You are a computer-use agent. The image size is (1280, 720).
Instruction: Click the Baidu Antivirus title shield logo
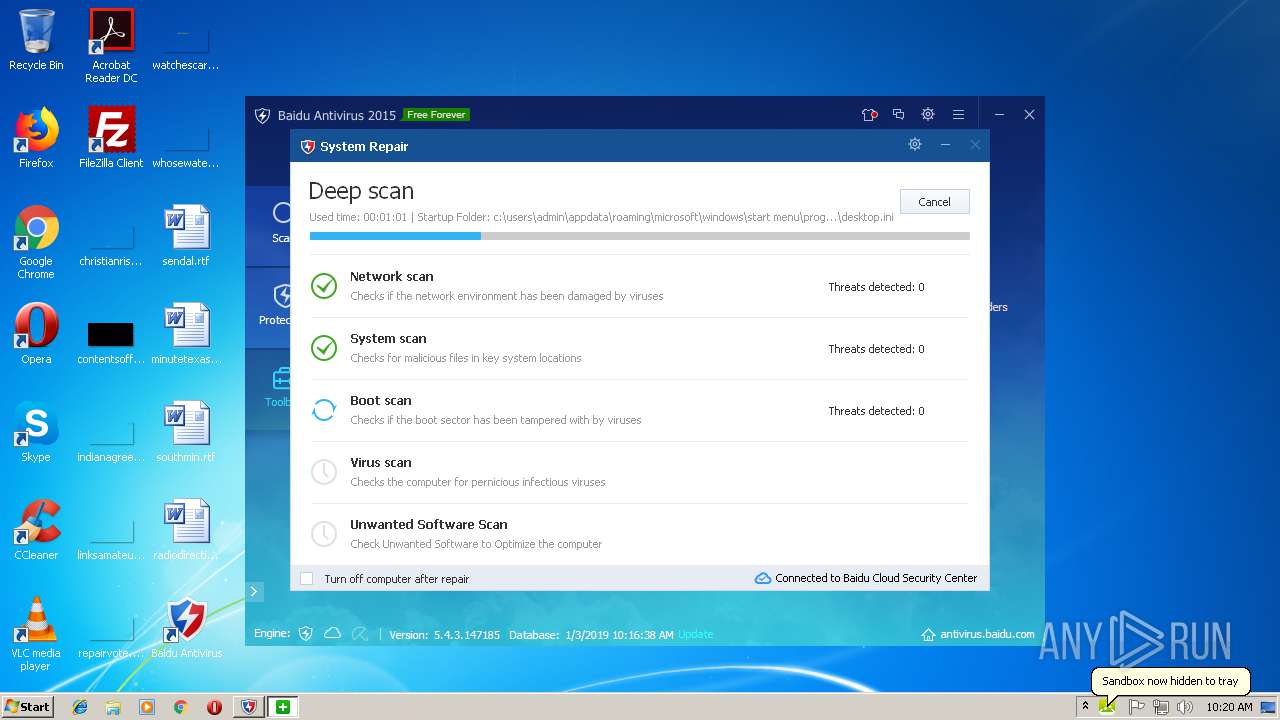pyautogui.click(x=262, y=115)
